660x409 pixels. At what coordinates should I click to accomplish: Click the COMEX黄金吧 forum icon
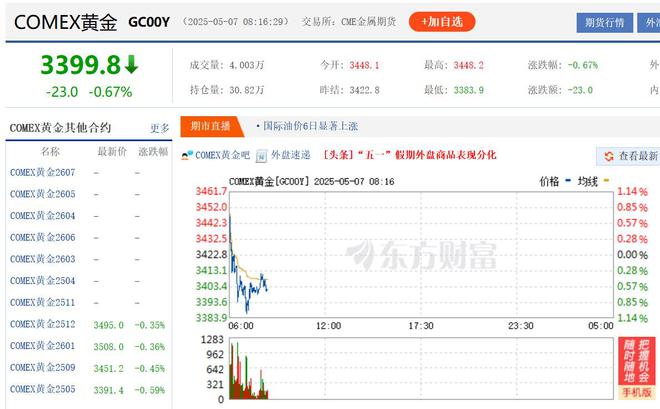[x=187, y=155]
